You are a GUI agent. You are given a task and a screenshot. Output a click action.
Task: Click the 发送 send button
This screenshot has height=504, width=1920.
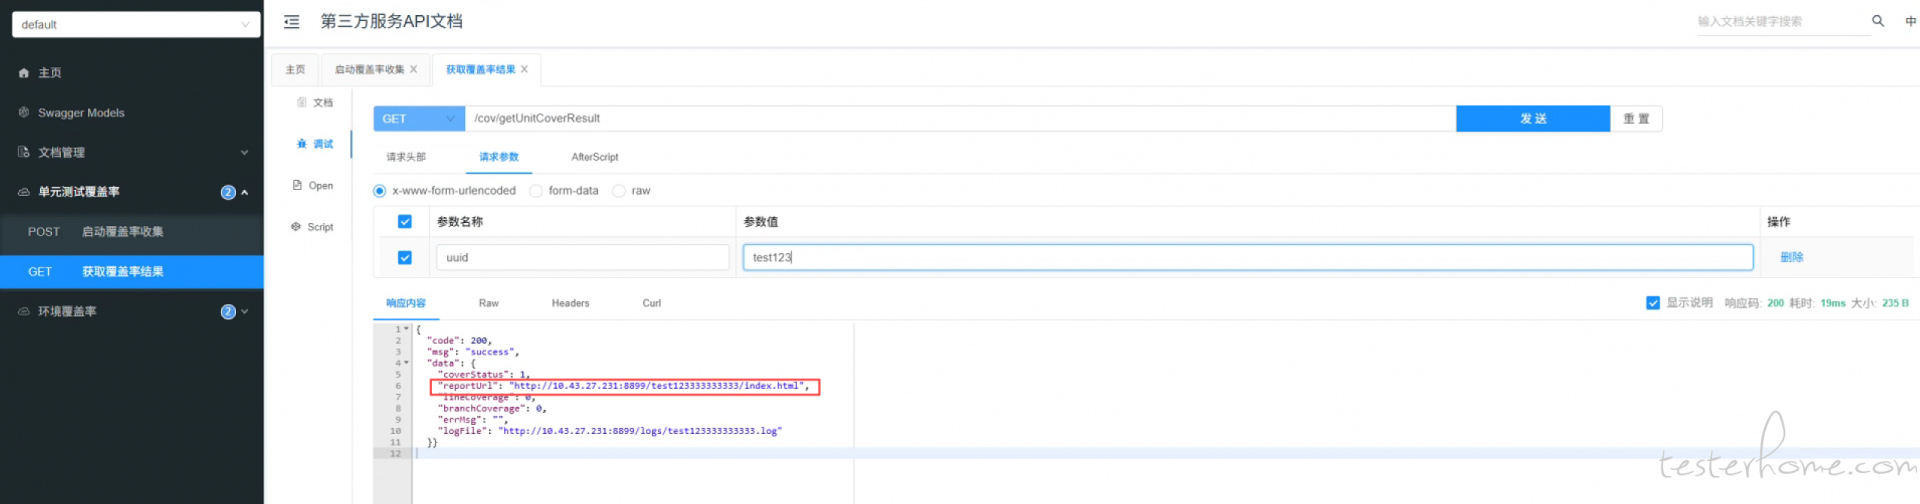1532,119
